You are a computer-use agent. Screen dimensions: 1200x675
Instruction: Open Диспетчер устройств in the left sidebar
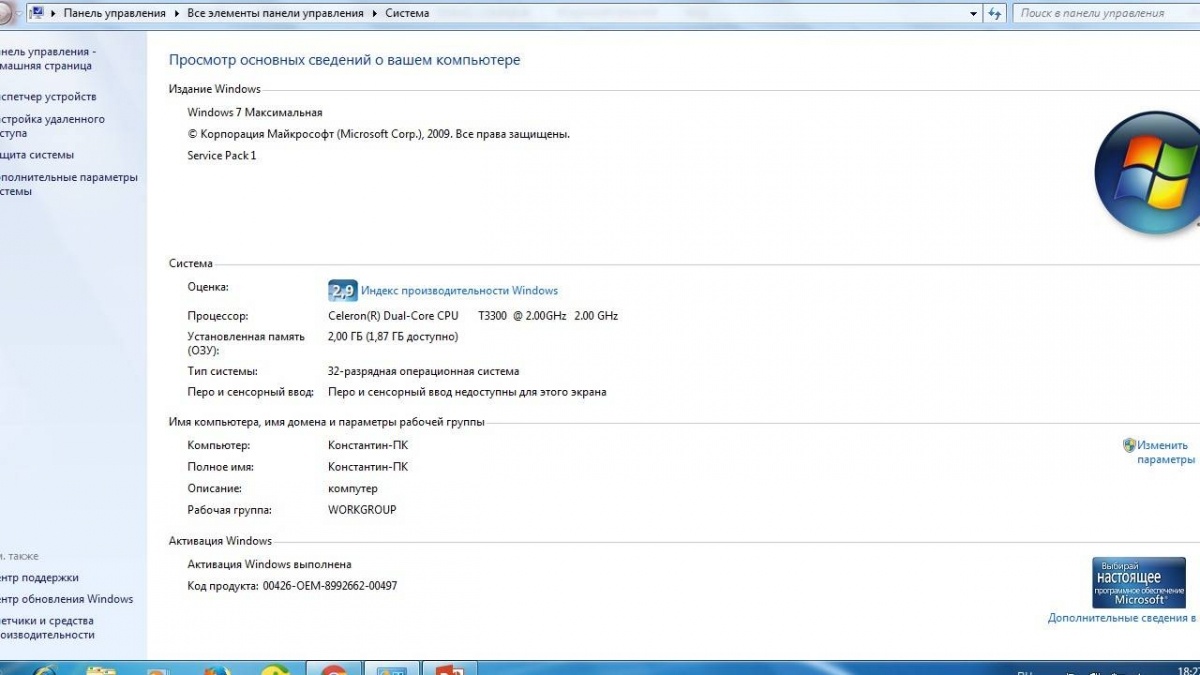point(48,97)
